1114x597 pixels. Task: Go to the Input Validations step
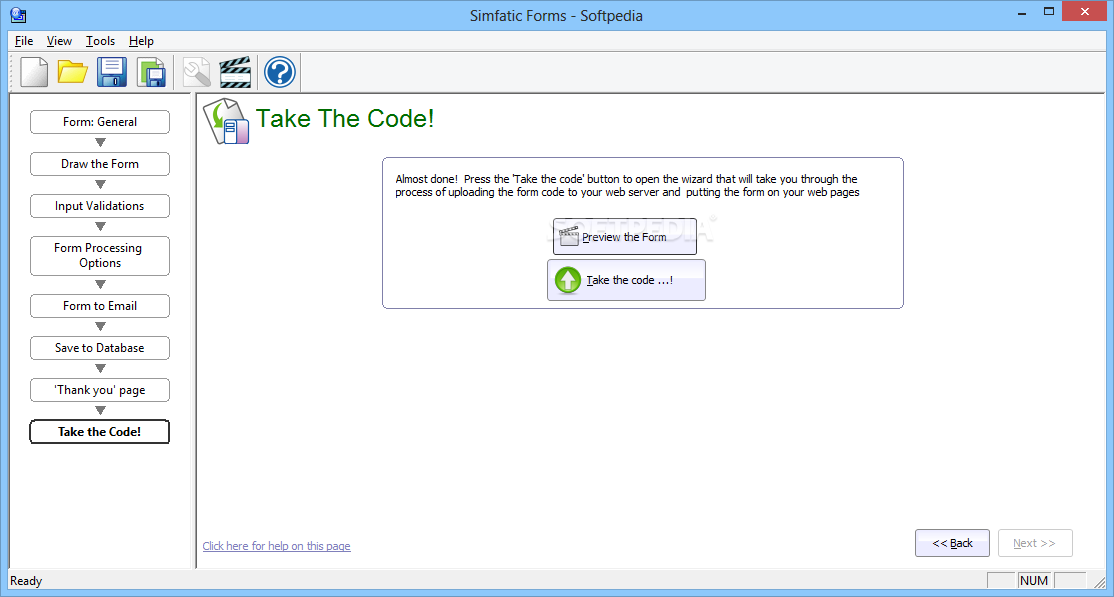coord(99,205)
